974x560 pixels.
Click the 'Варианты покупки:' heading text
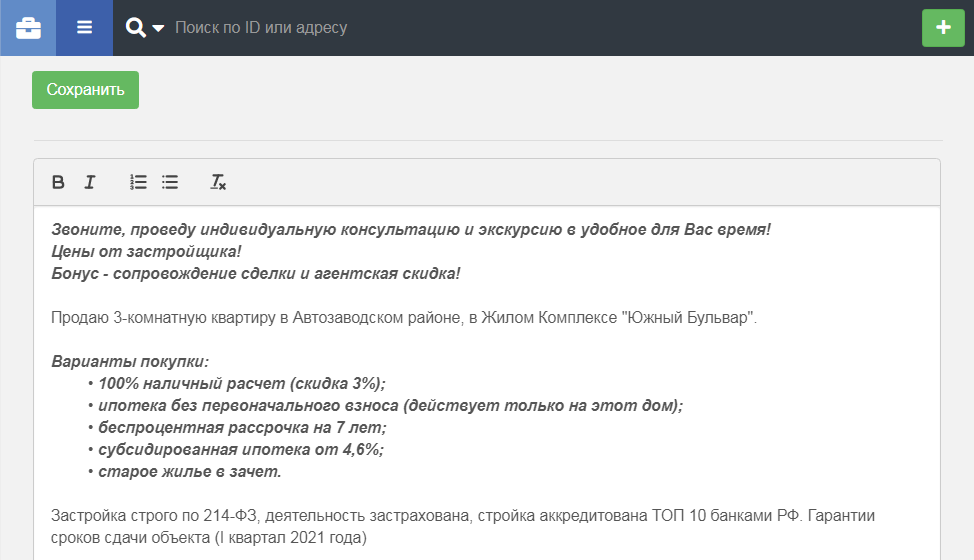(130, 361)
